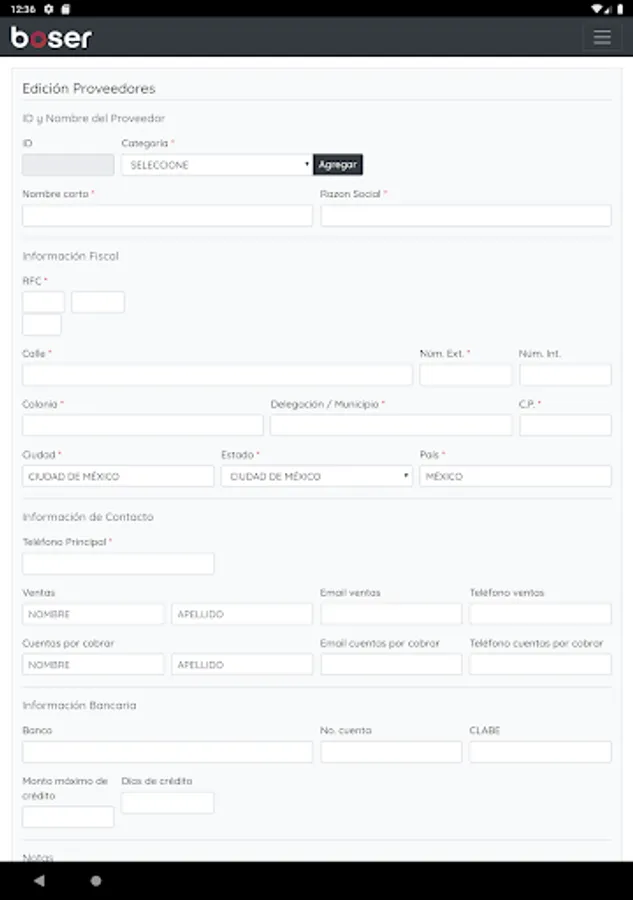Click the Delegación / Municipio field
Screen dimensions: 633x900
(390, 425)
